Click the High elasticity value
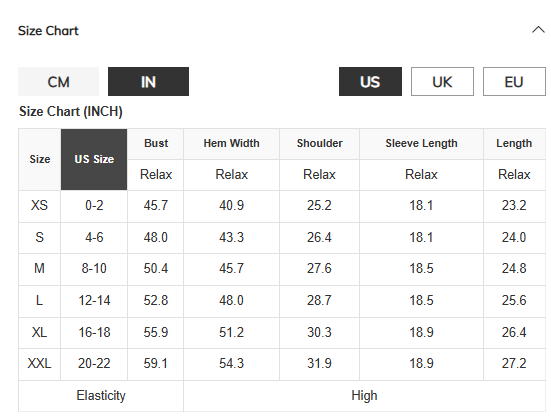Image resolution: width=551 pixels, height=419 pixels. 364,396
